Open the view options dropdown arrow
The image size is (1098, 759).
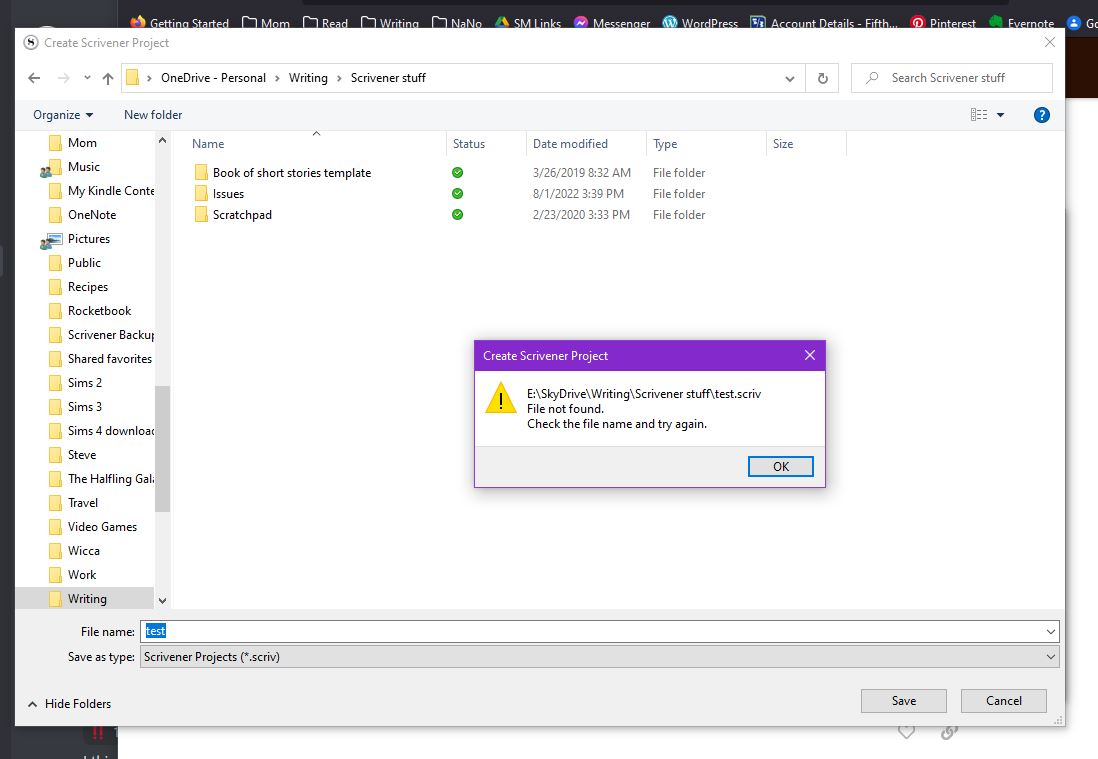tap(1001, 115)
